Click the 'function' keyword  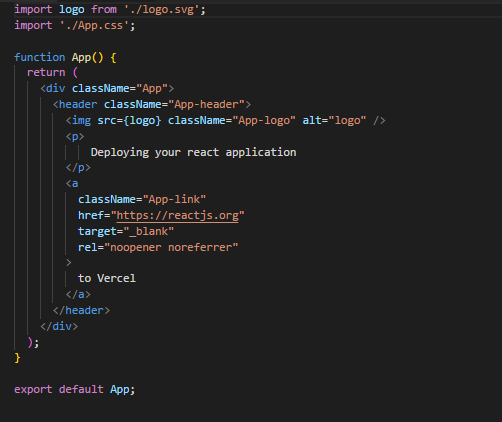pos(39,57)
